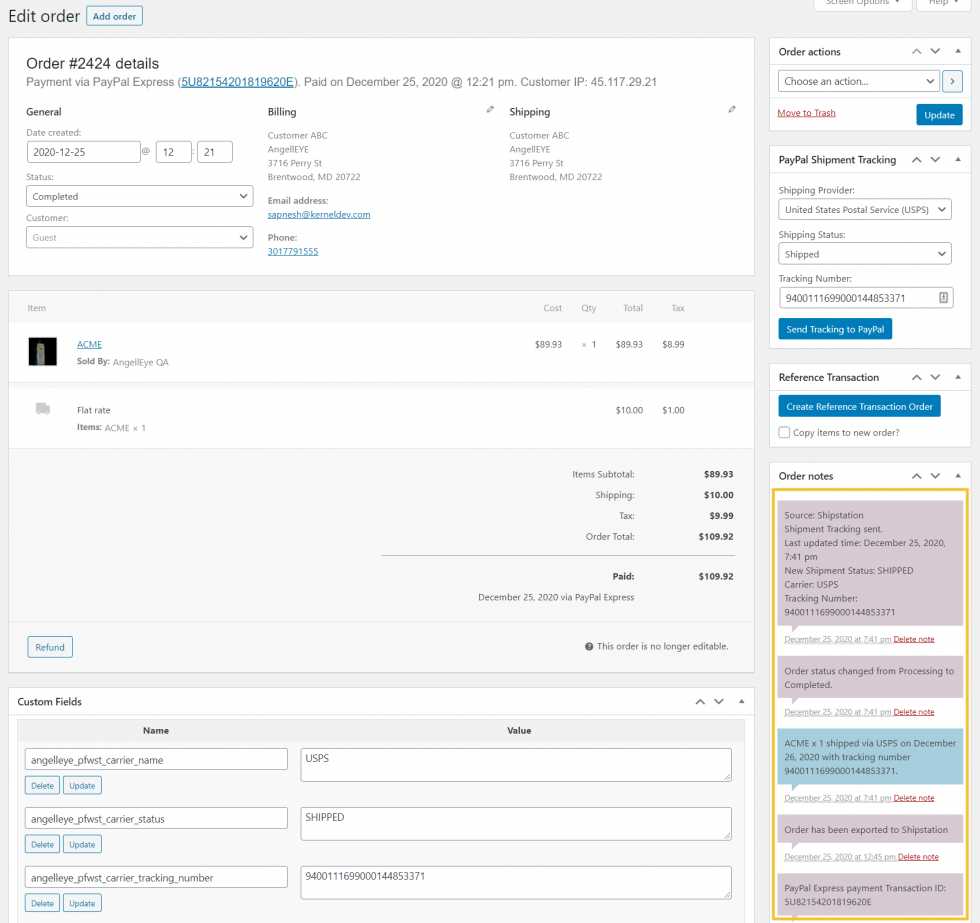Move Order actions panel up
Image resolution: width=980 pixels, height=923 pixels.
[x=916, y=51]
